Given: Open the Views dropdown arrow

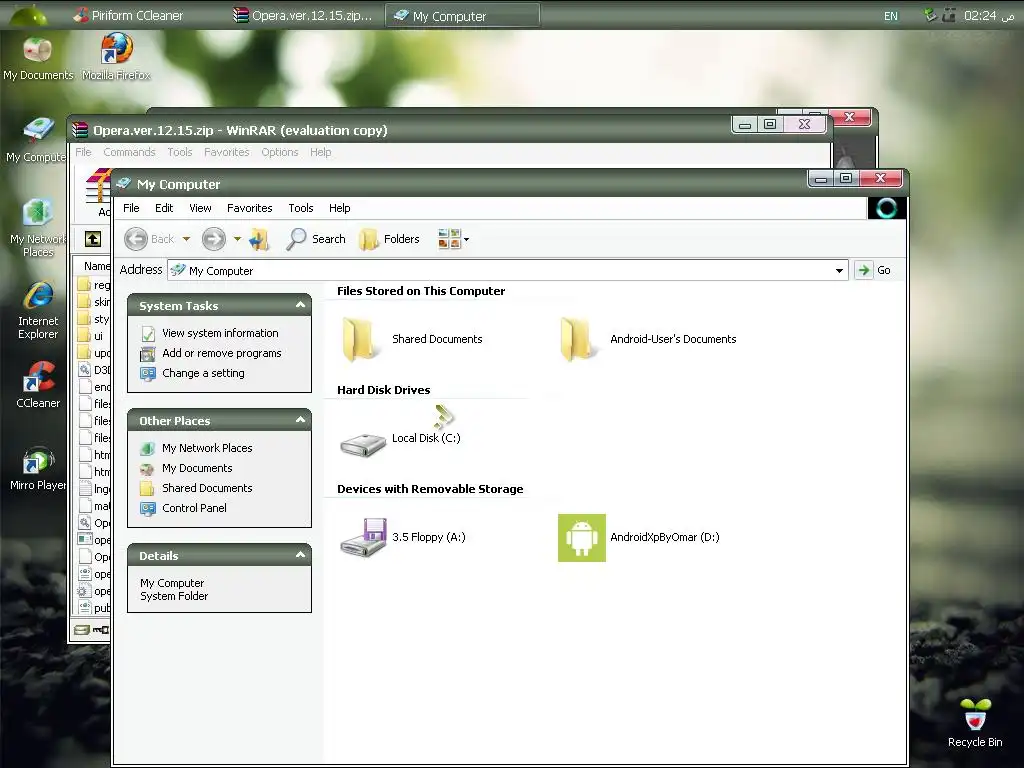Looking at the screenshot, I should click(x=466, y=239).
